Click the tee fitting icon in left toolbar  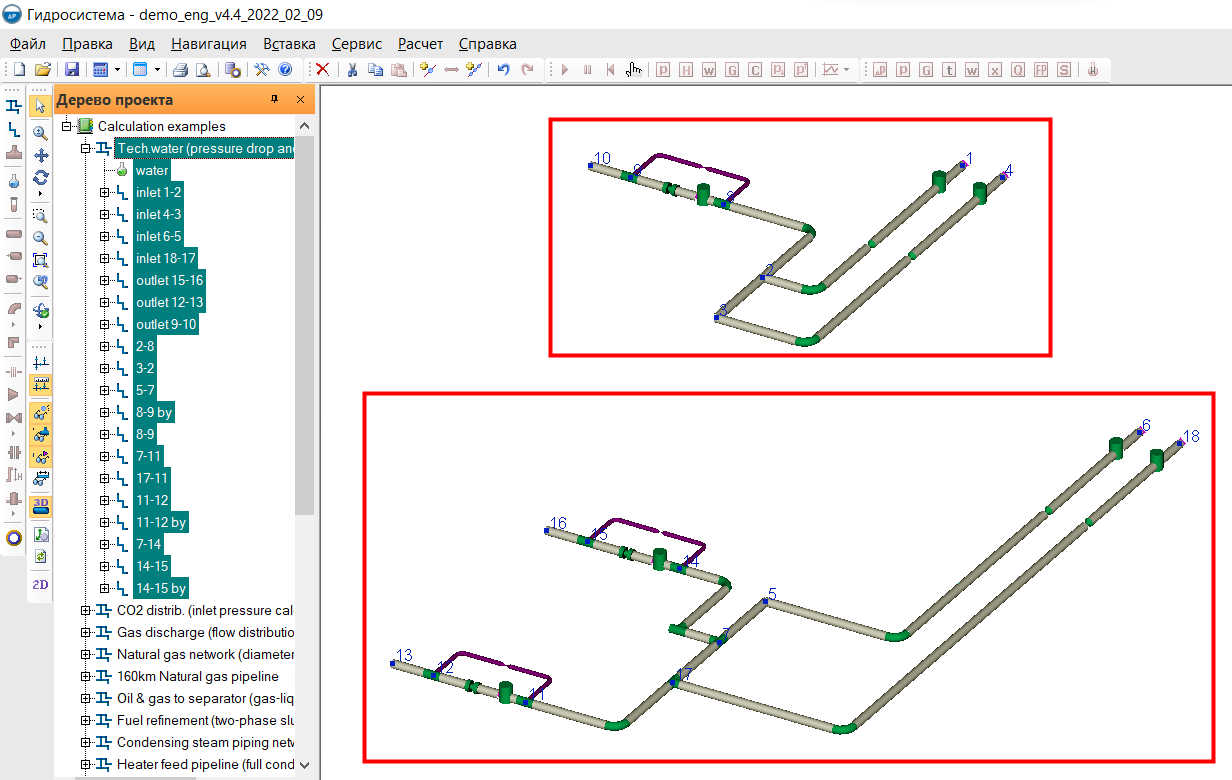pyautogui.click(x=14, y=153)
